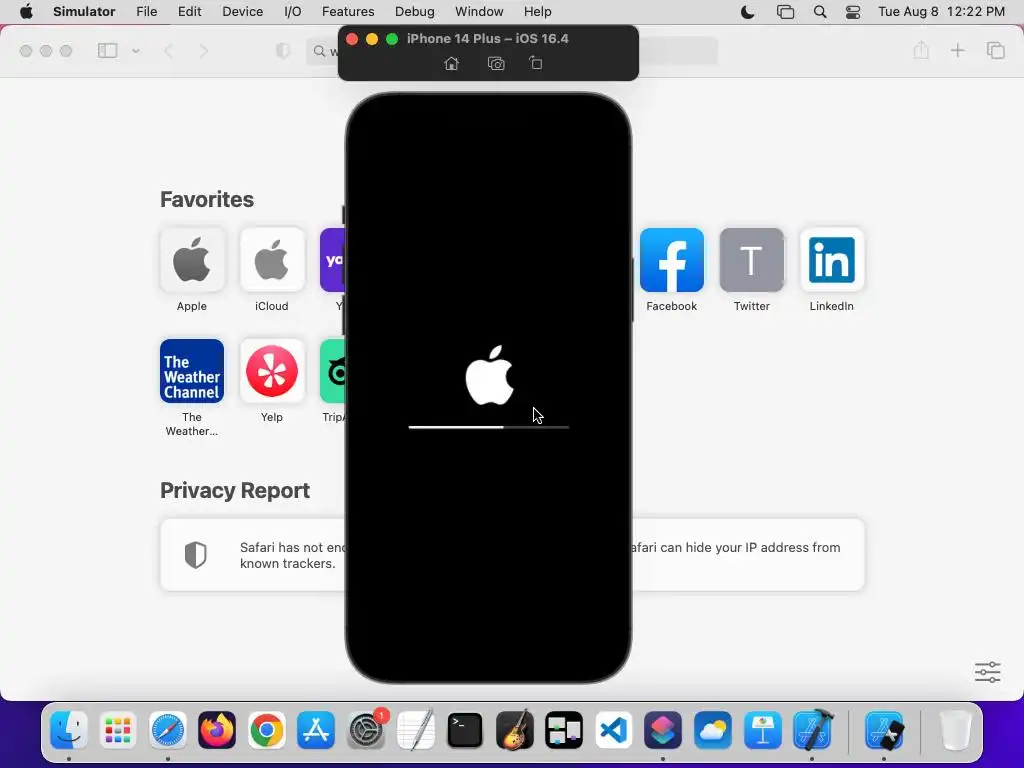The image size is (1024, 768).
Task: Open Weather app from the Dock
Action: click(713, 729)
